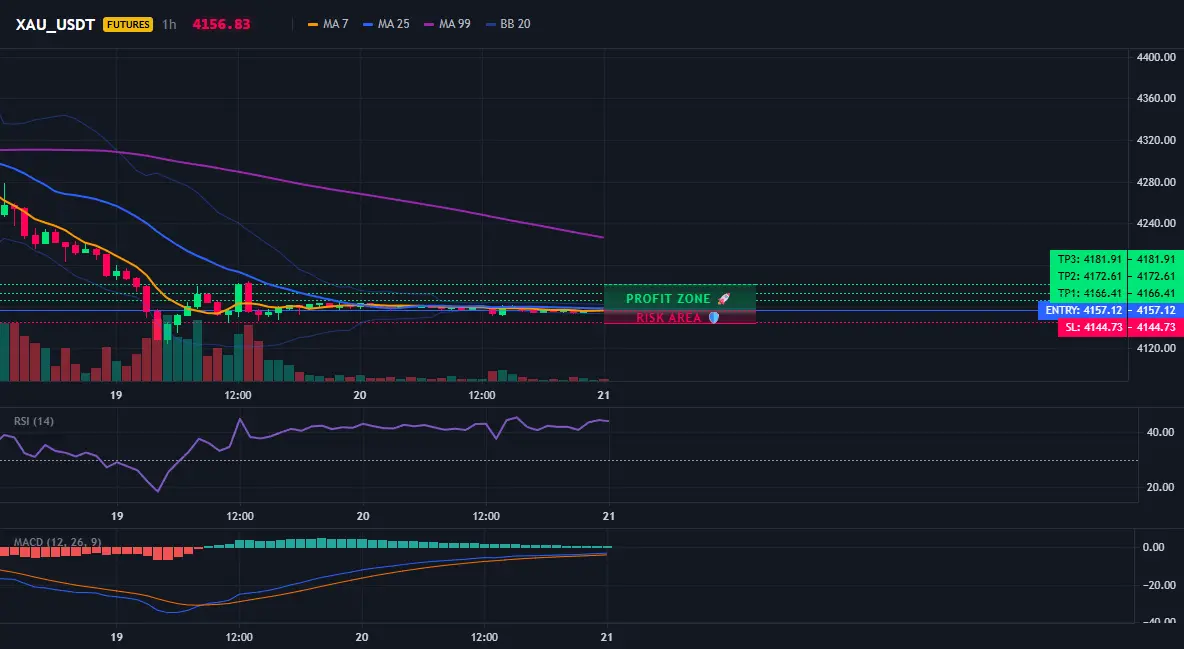This screenshot has height=649, width=1184.
Task: Toggle the MA 25 legend indicator
Action: (386, 24)
